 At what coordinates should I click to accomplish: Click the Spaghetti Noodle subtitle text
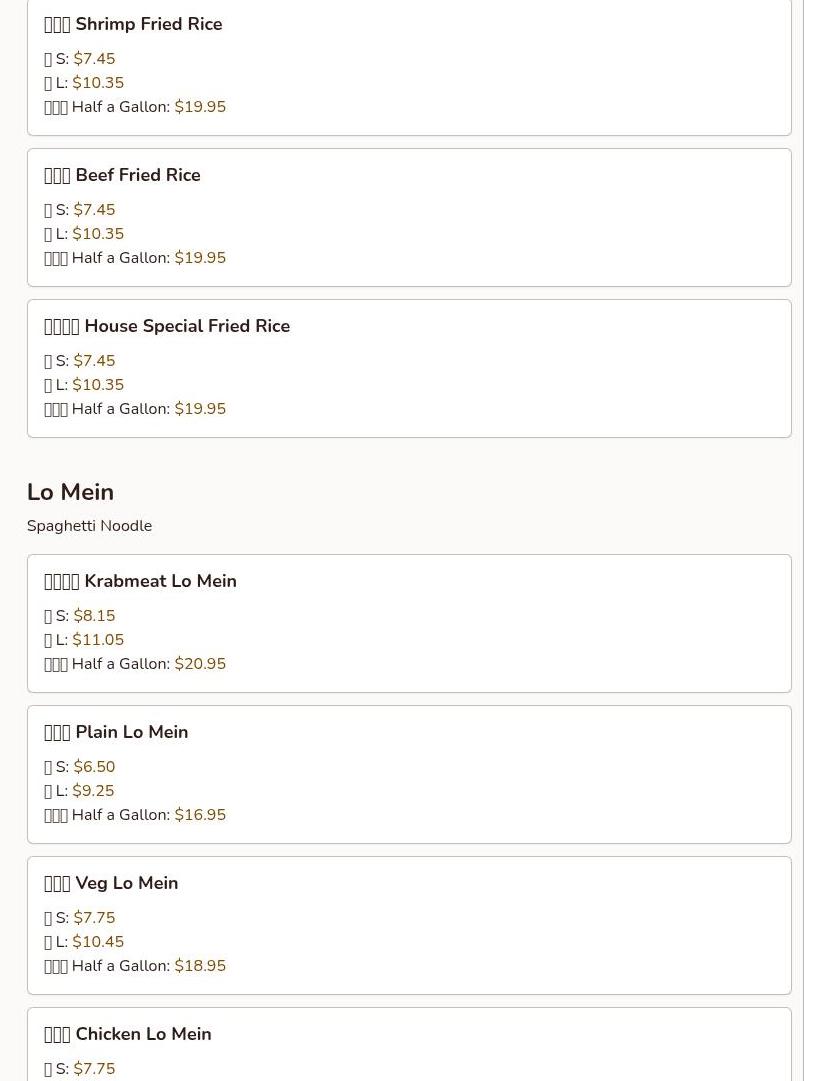coord(90,526)
